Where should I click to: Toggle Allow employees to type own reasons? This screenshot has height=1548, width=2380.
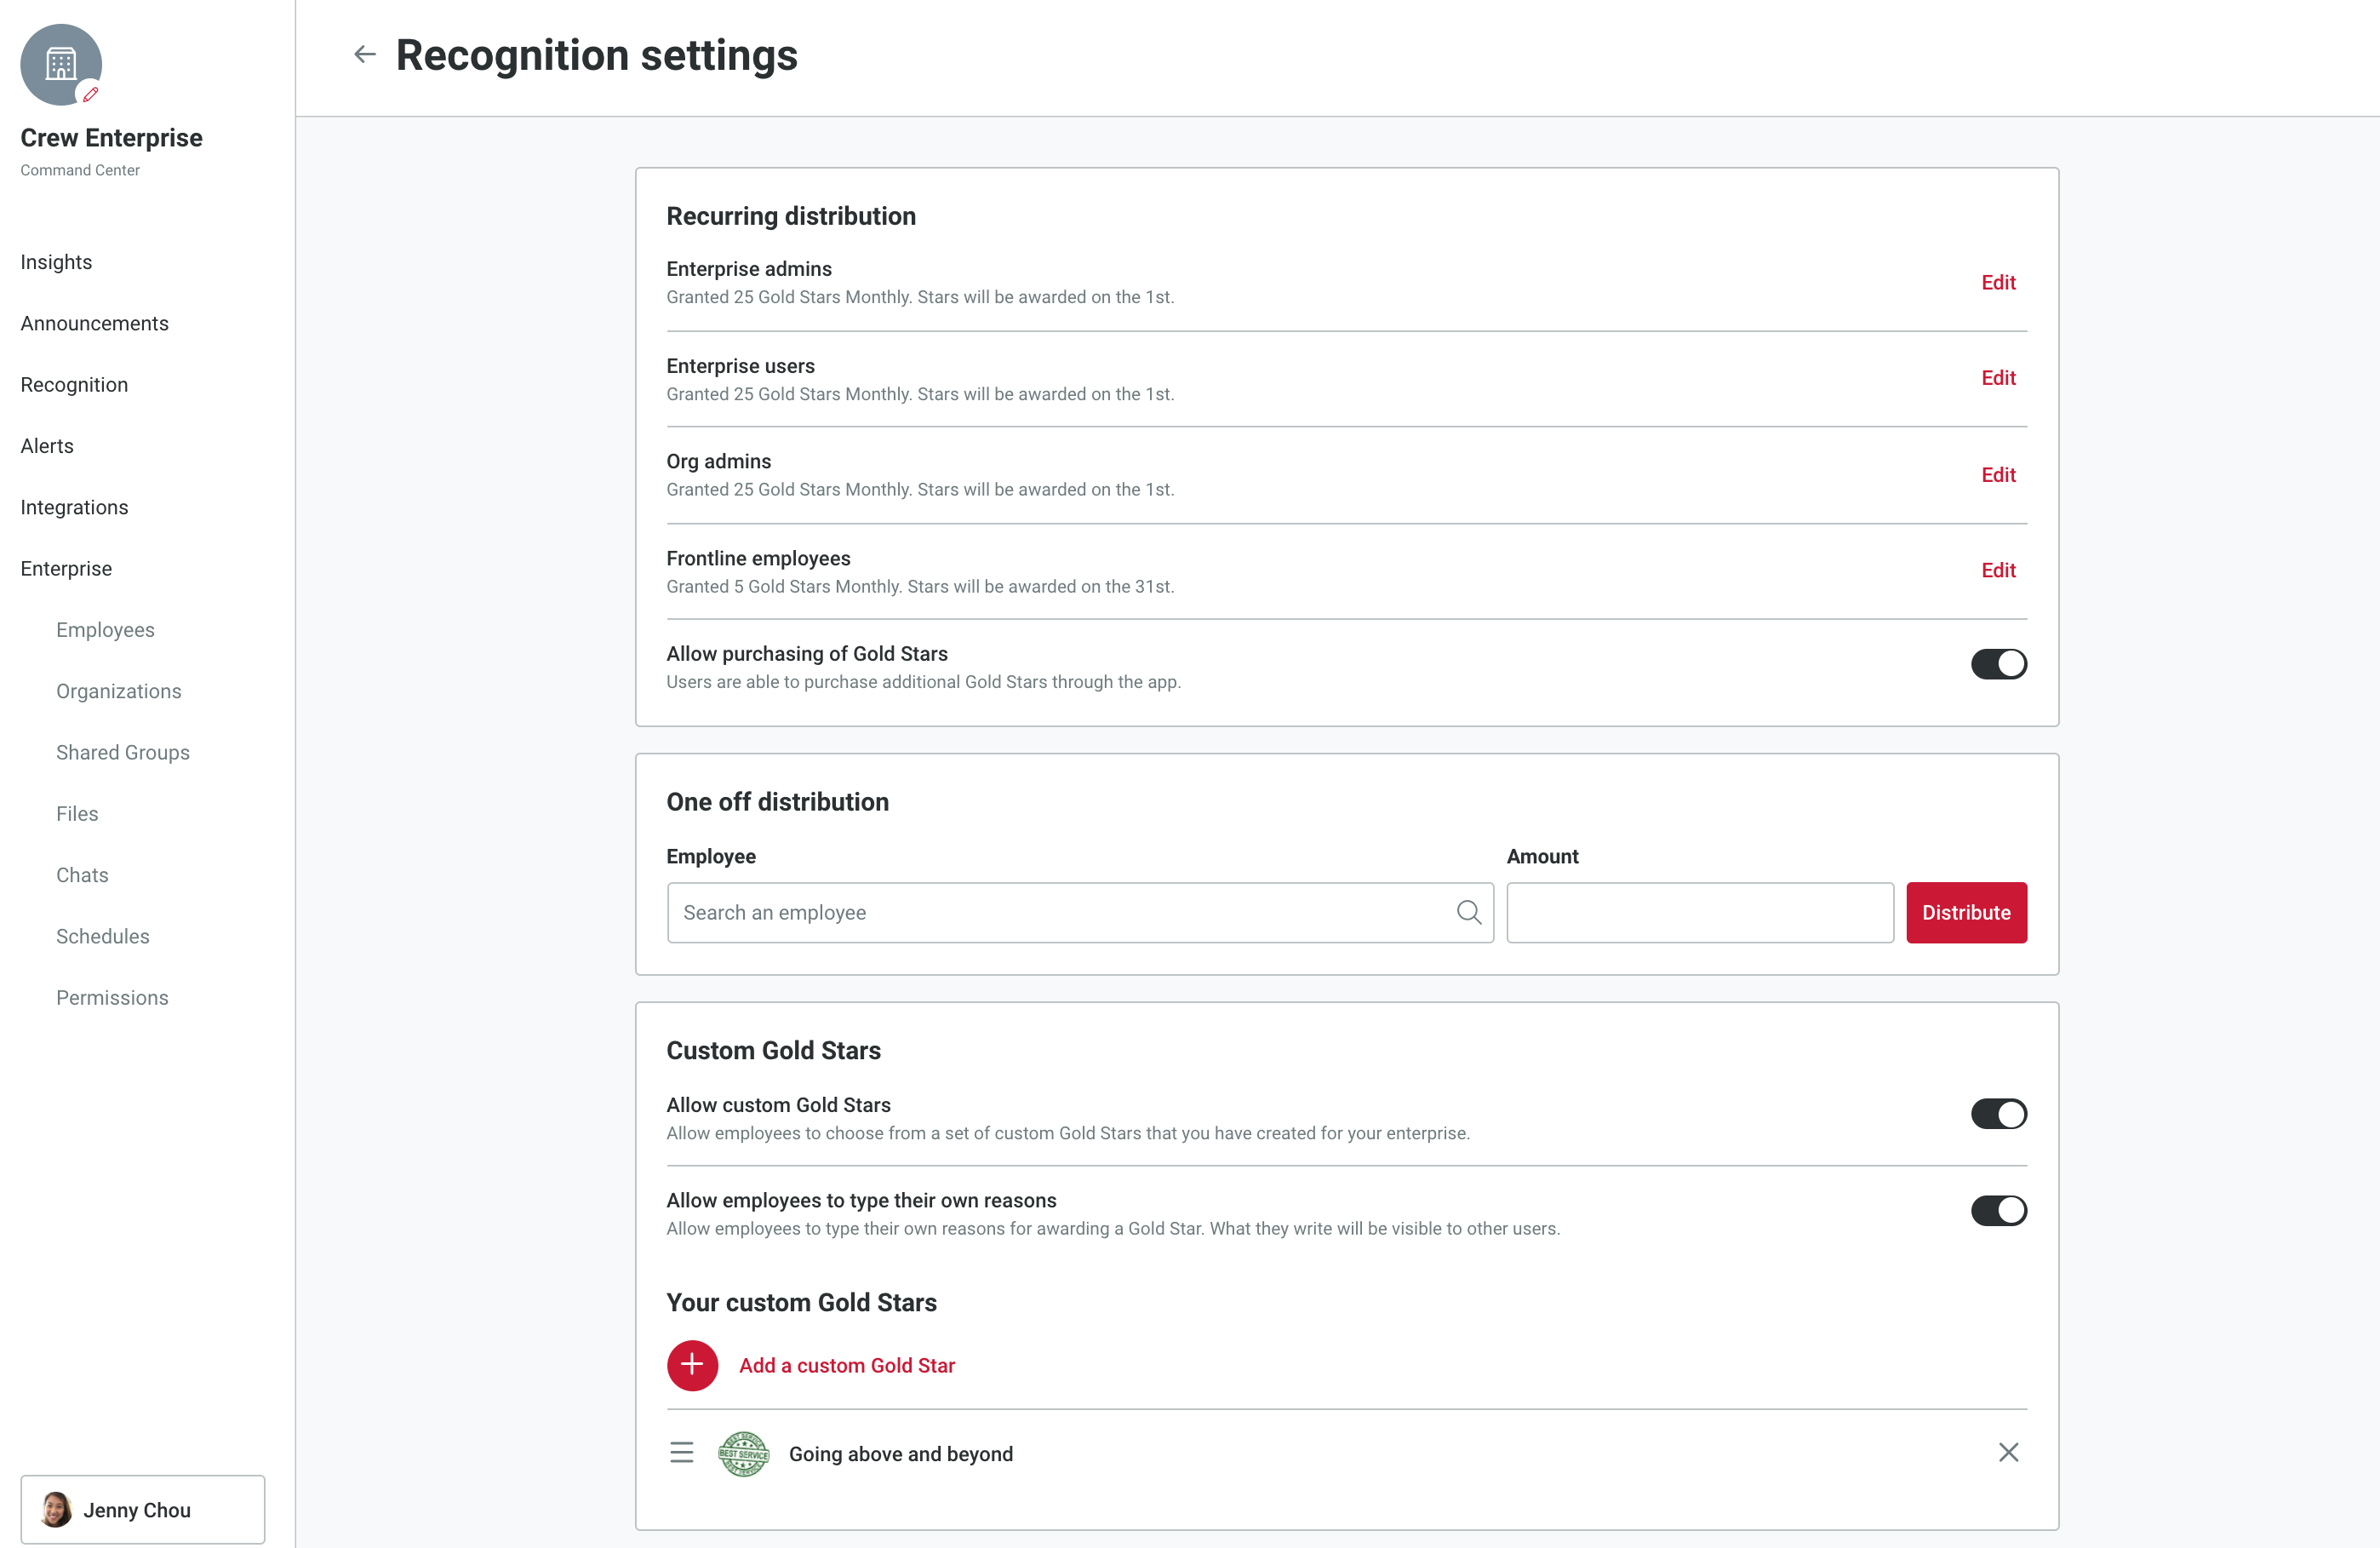1998,1210
